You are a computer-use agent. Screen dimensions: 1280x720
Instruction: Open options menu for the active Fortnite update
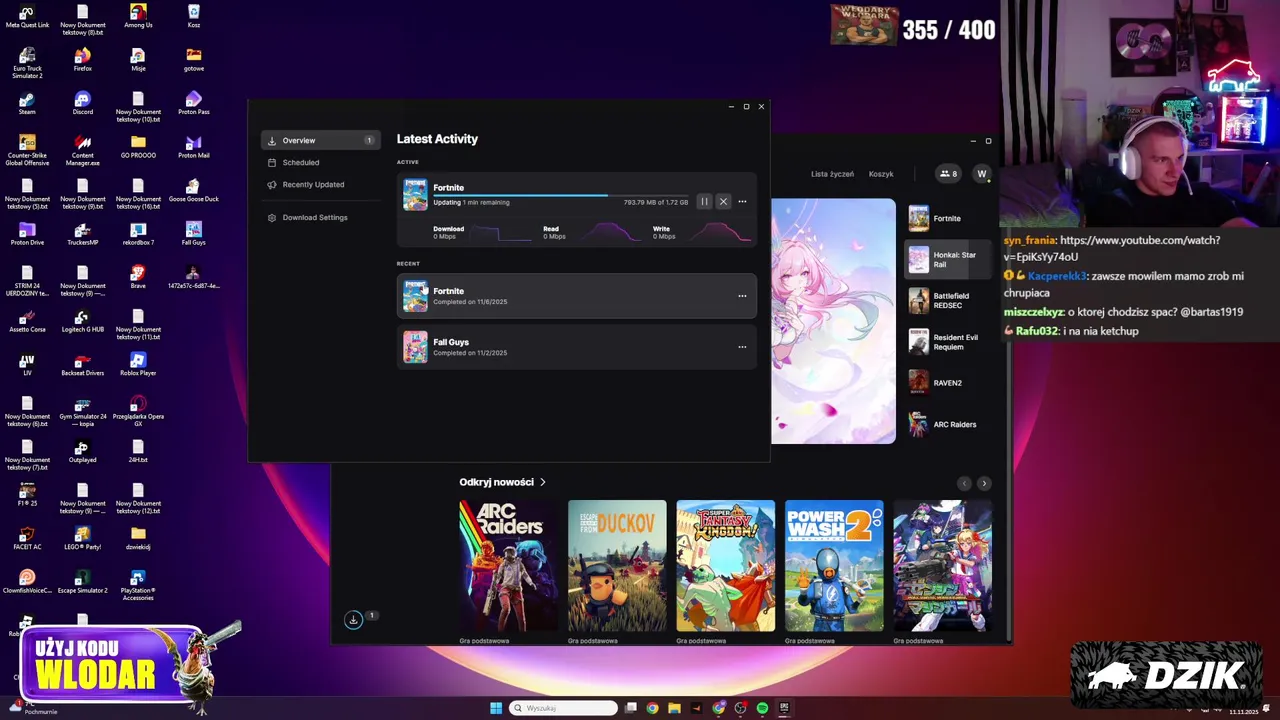click(x=742, y=202)
